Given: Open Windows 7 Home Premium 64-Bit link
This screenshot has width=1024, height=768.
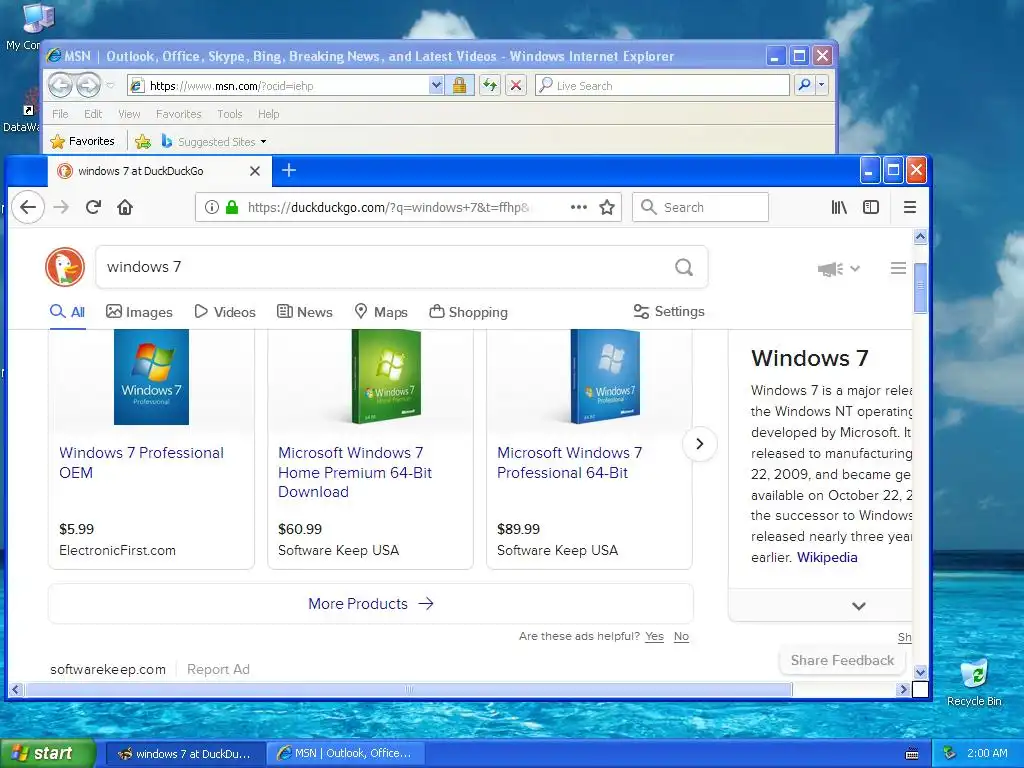Looking at the screenshot, I should pos(355,472).
